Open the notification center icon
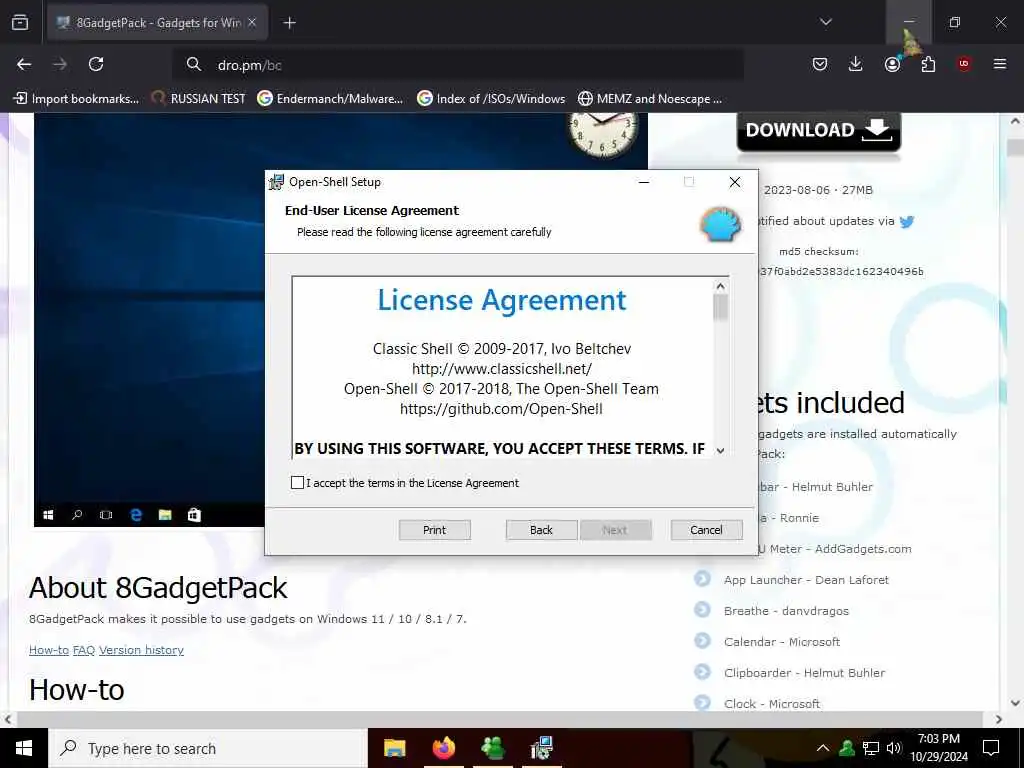 [x=991, y=748]
